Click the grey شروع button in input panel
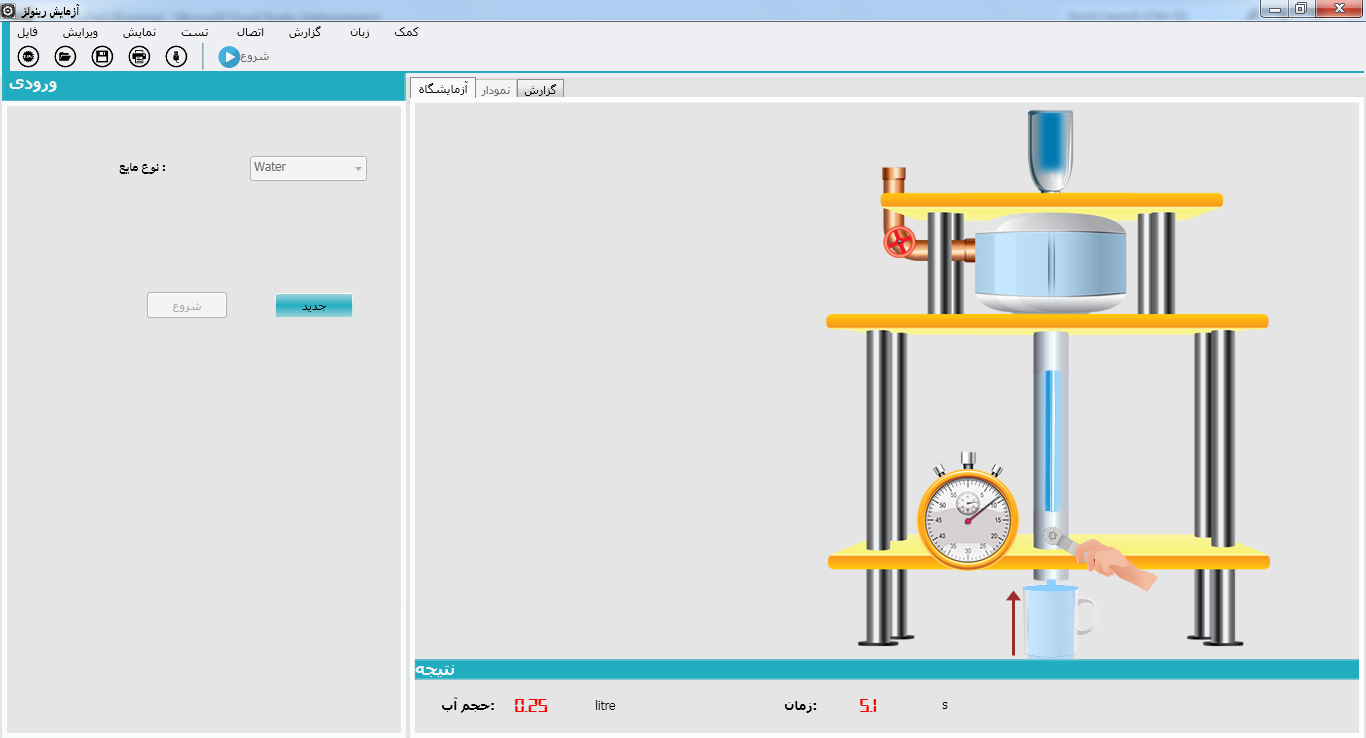1366x738 pixels. (187, 306)
